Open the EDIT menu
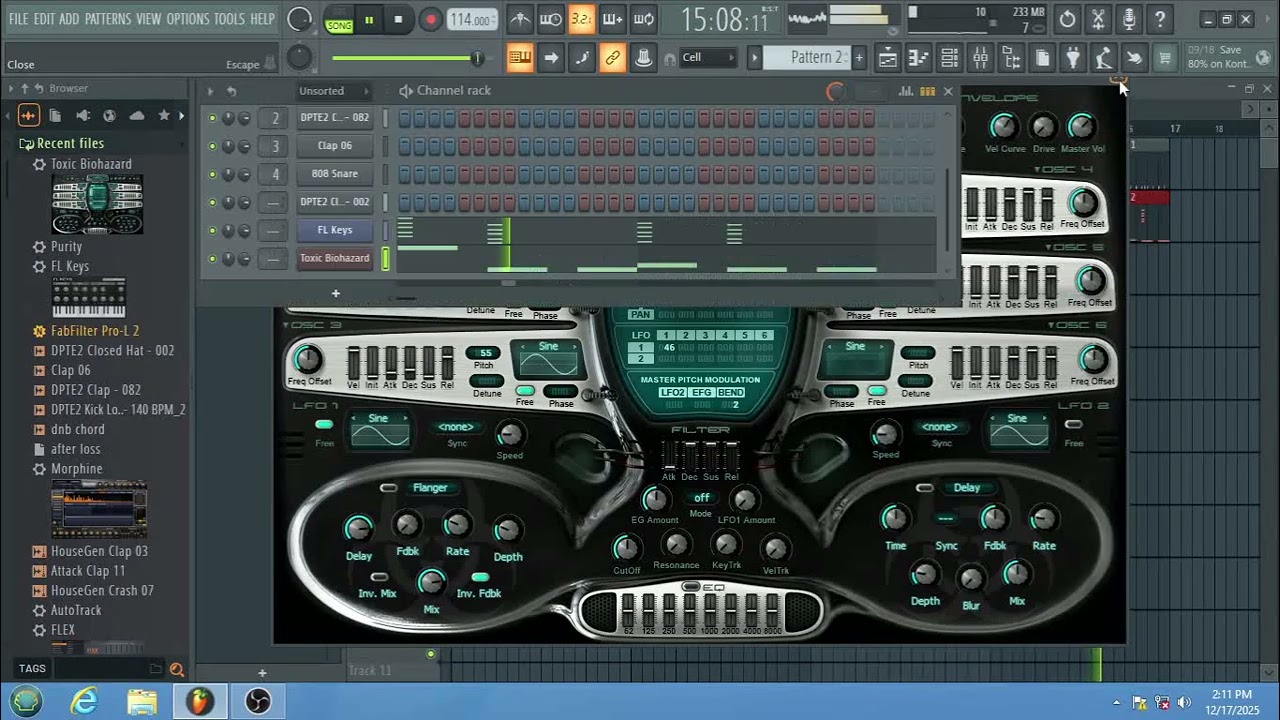This screenshot has height=720, width=1280. pyautogui.click(x=44, y=19)
